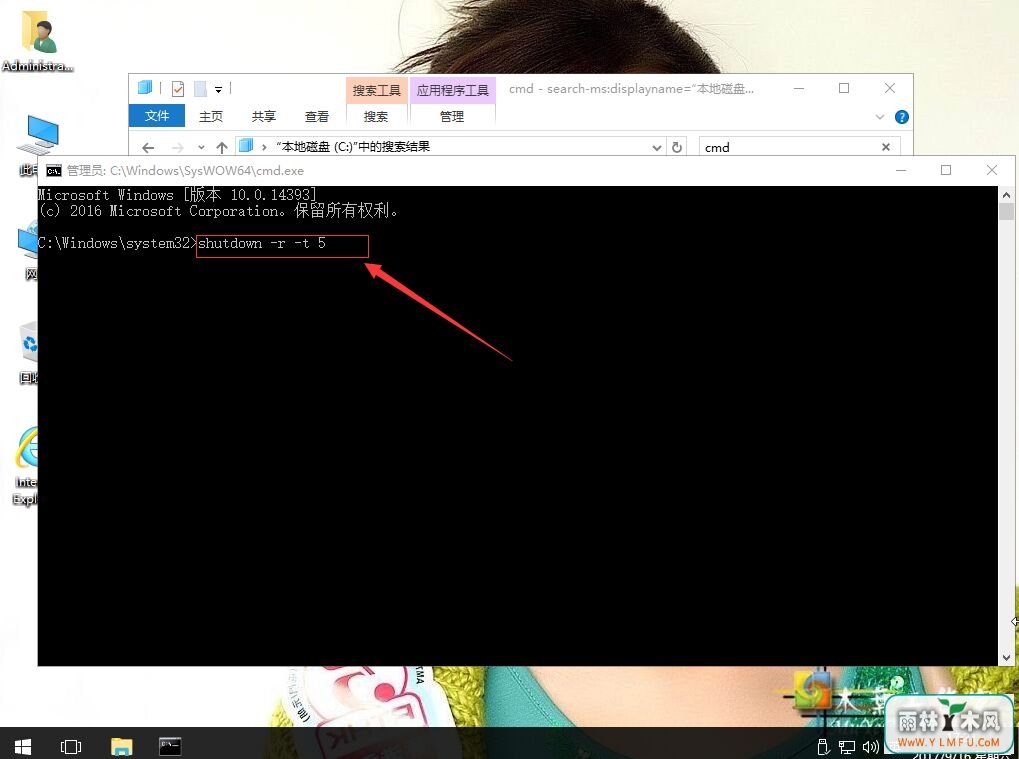Open the Recycle Bin desktop icon

point(29,351)
